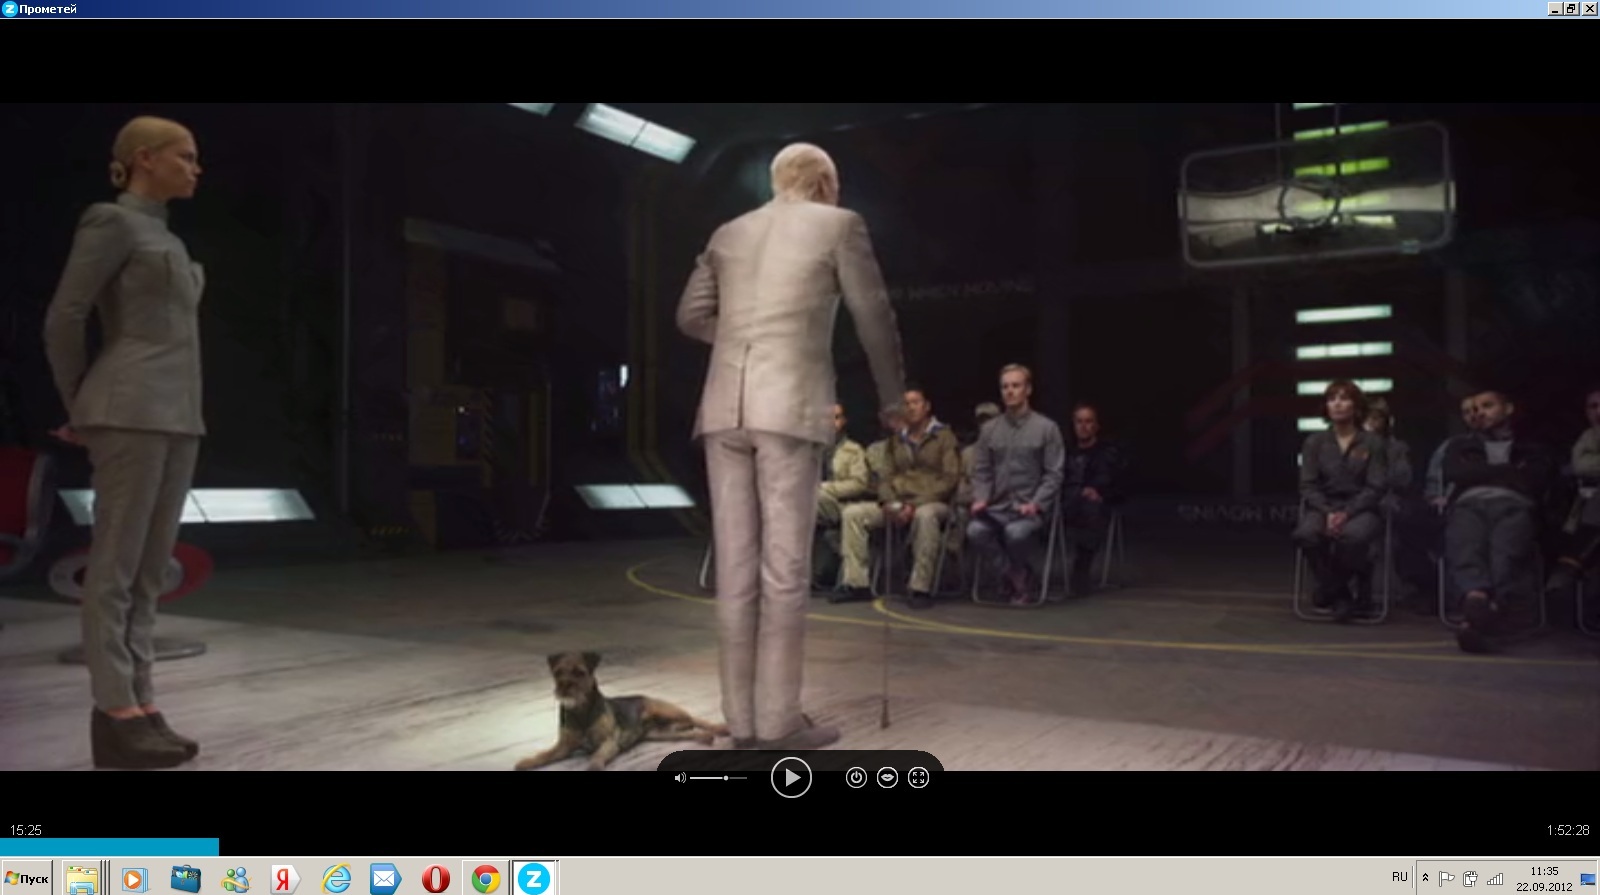The width and height of the screenshot is (1600, 895).
Task: Minimize the Прометей player window
Action: [1555, 9]
